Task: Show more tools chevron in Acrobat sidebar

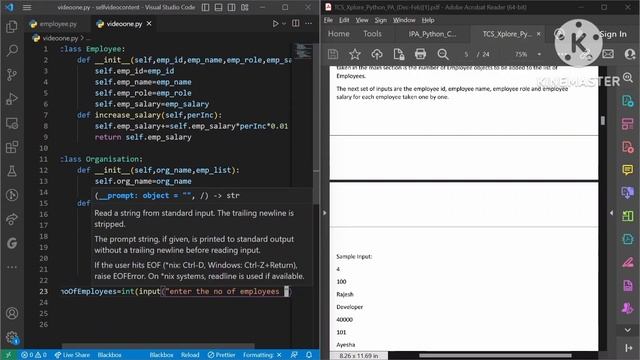Action: [x=628, y=330]
